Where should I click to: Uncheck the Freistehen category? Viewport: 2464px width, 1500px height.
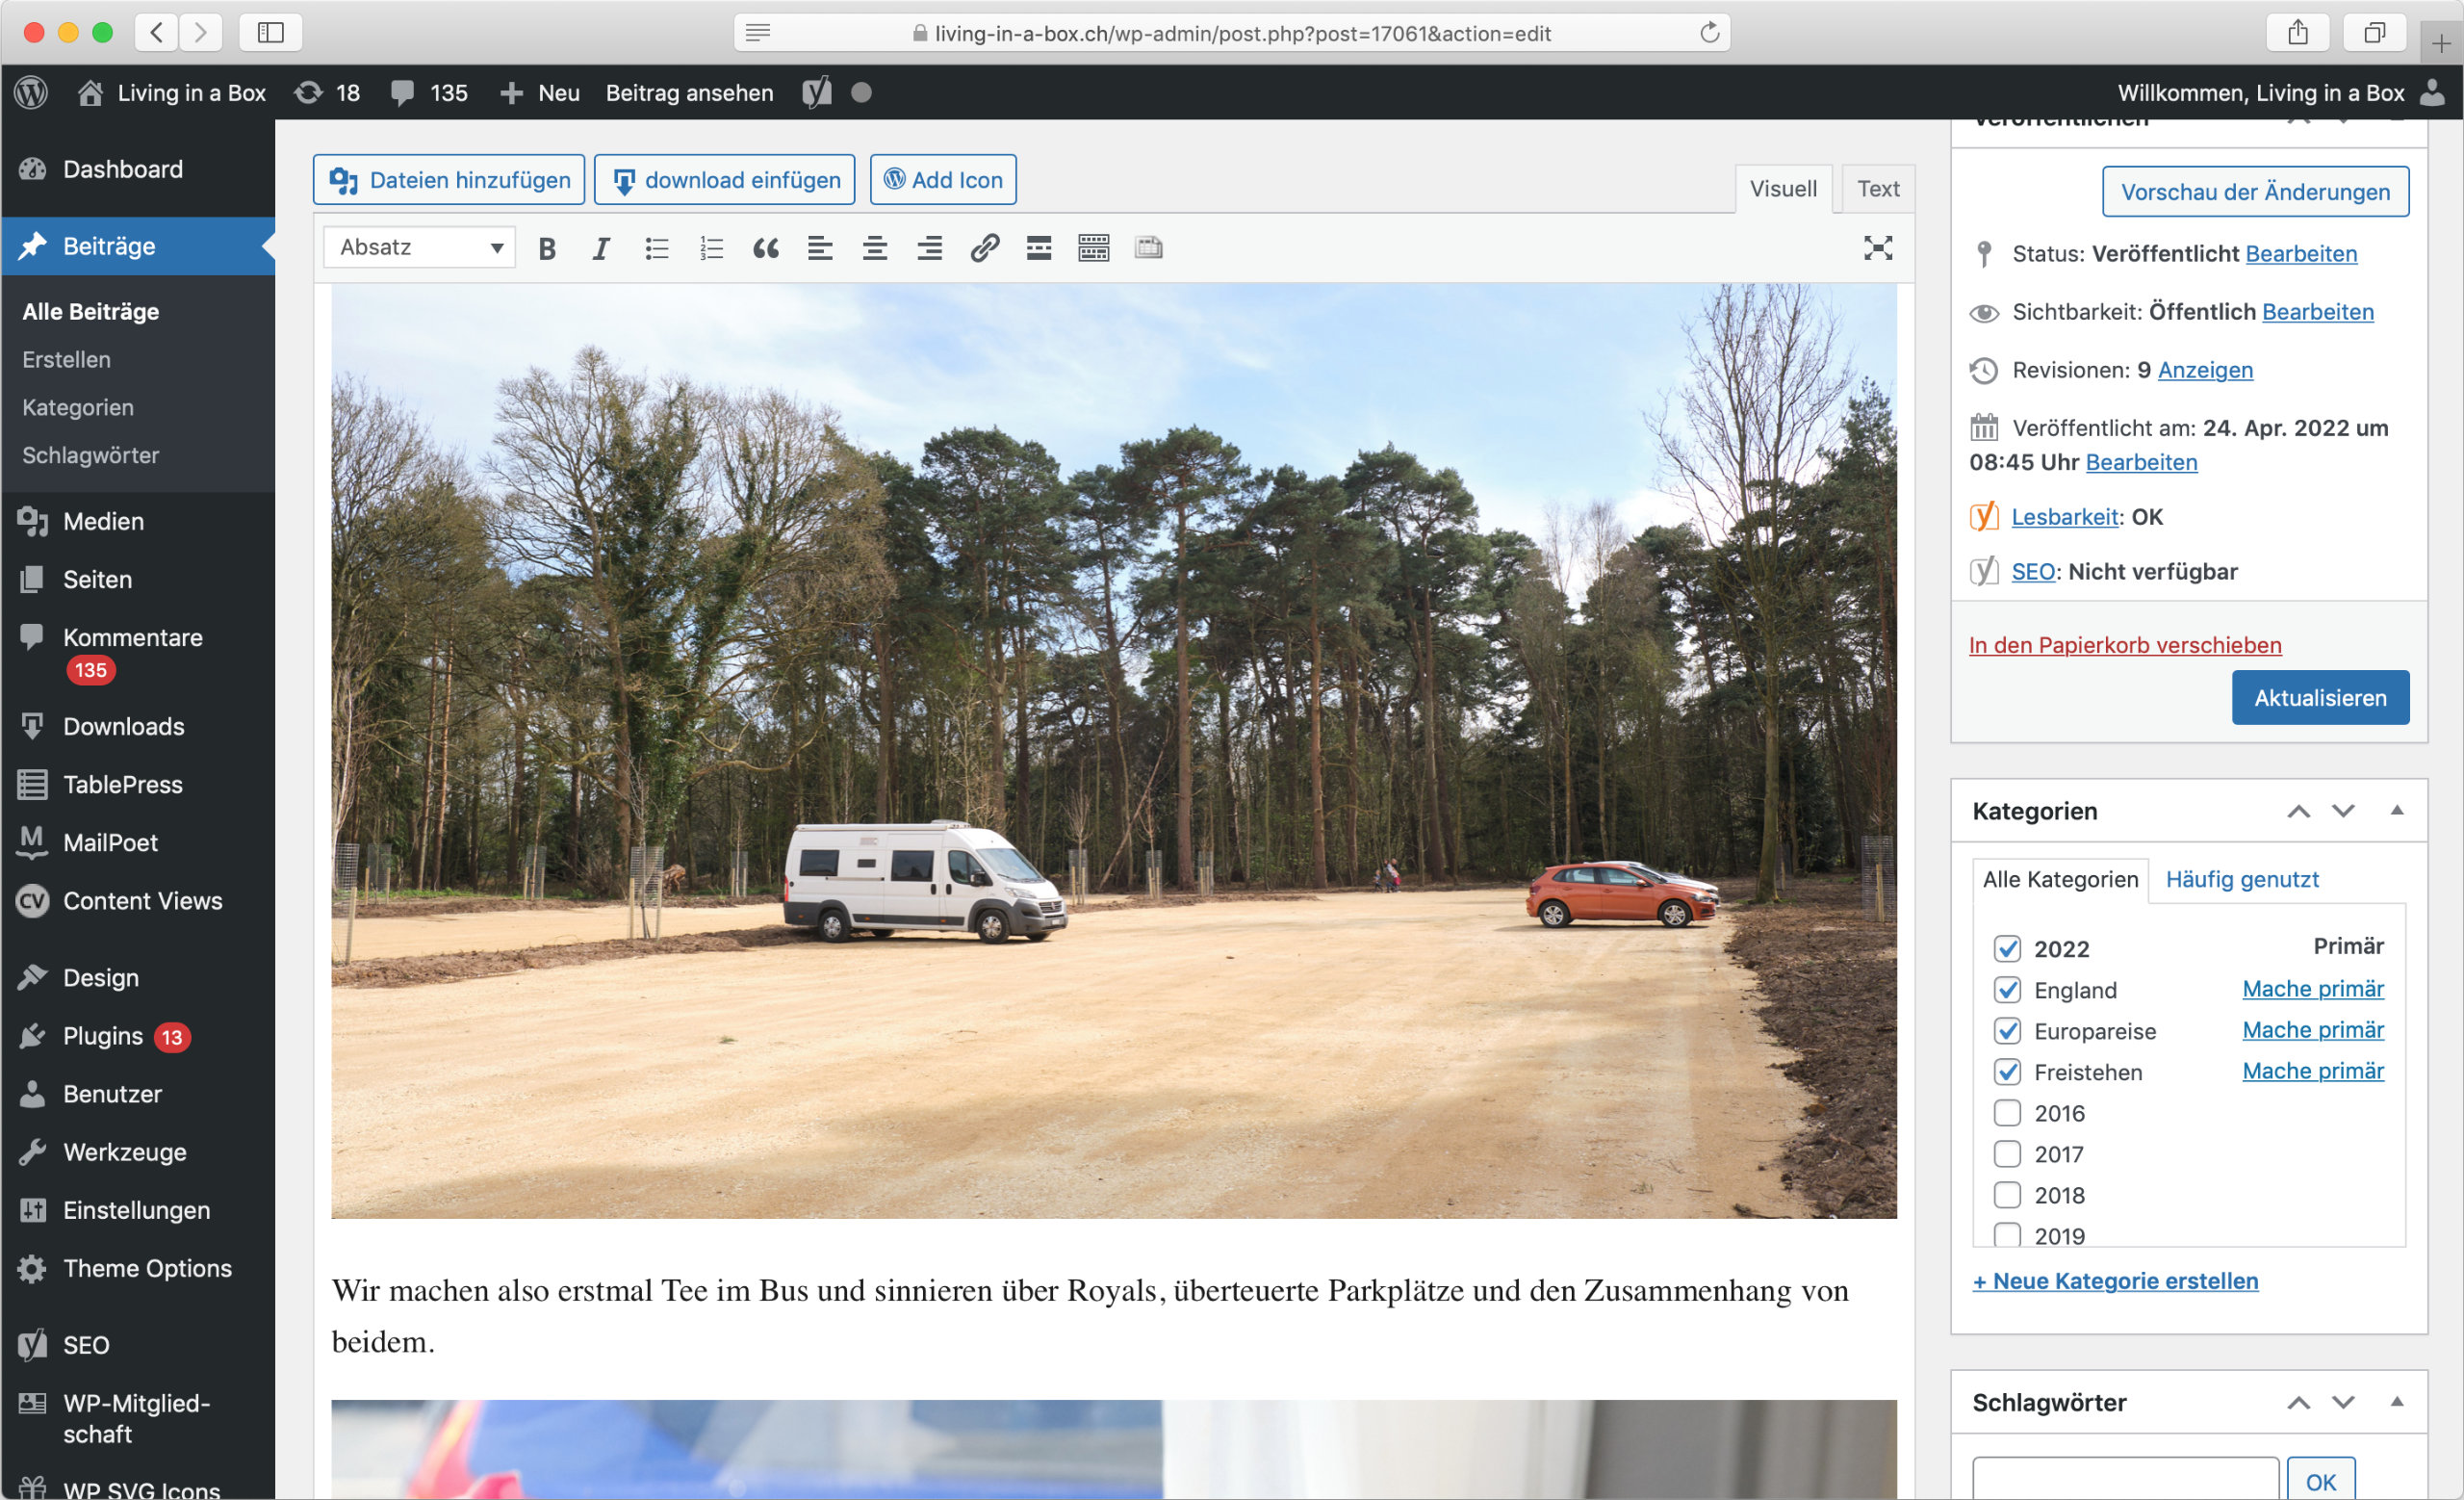click(2007, 1072)
